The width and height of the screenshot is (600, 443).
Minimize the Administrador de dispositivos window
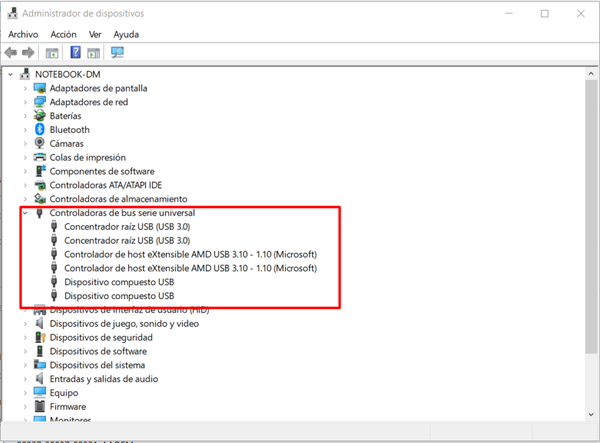[509, 14]
